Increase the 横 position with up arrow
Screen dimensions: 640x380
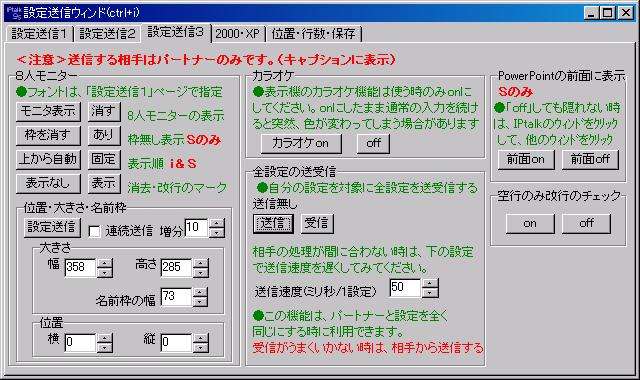click(105, 338)
